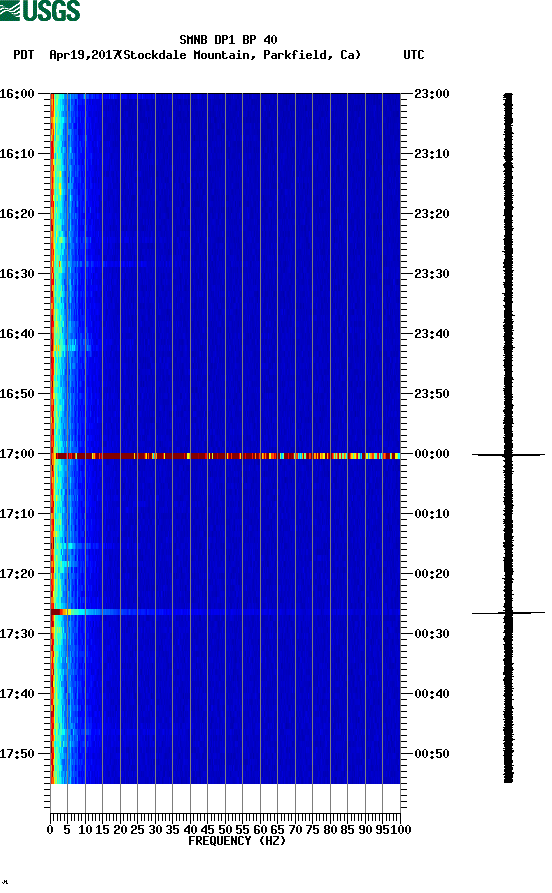Click the 70 Hz frequency axis label
Viewport: 552px width, 893px height.
click(295, 830)
